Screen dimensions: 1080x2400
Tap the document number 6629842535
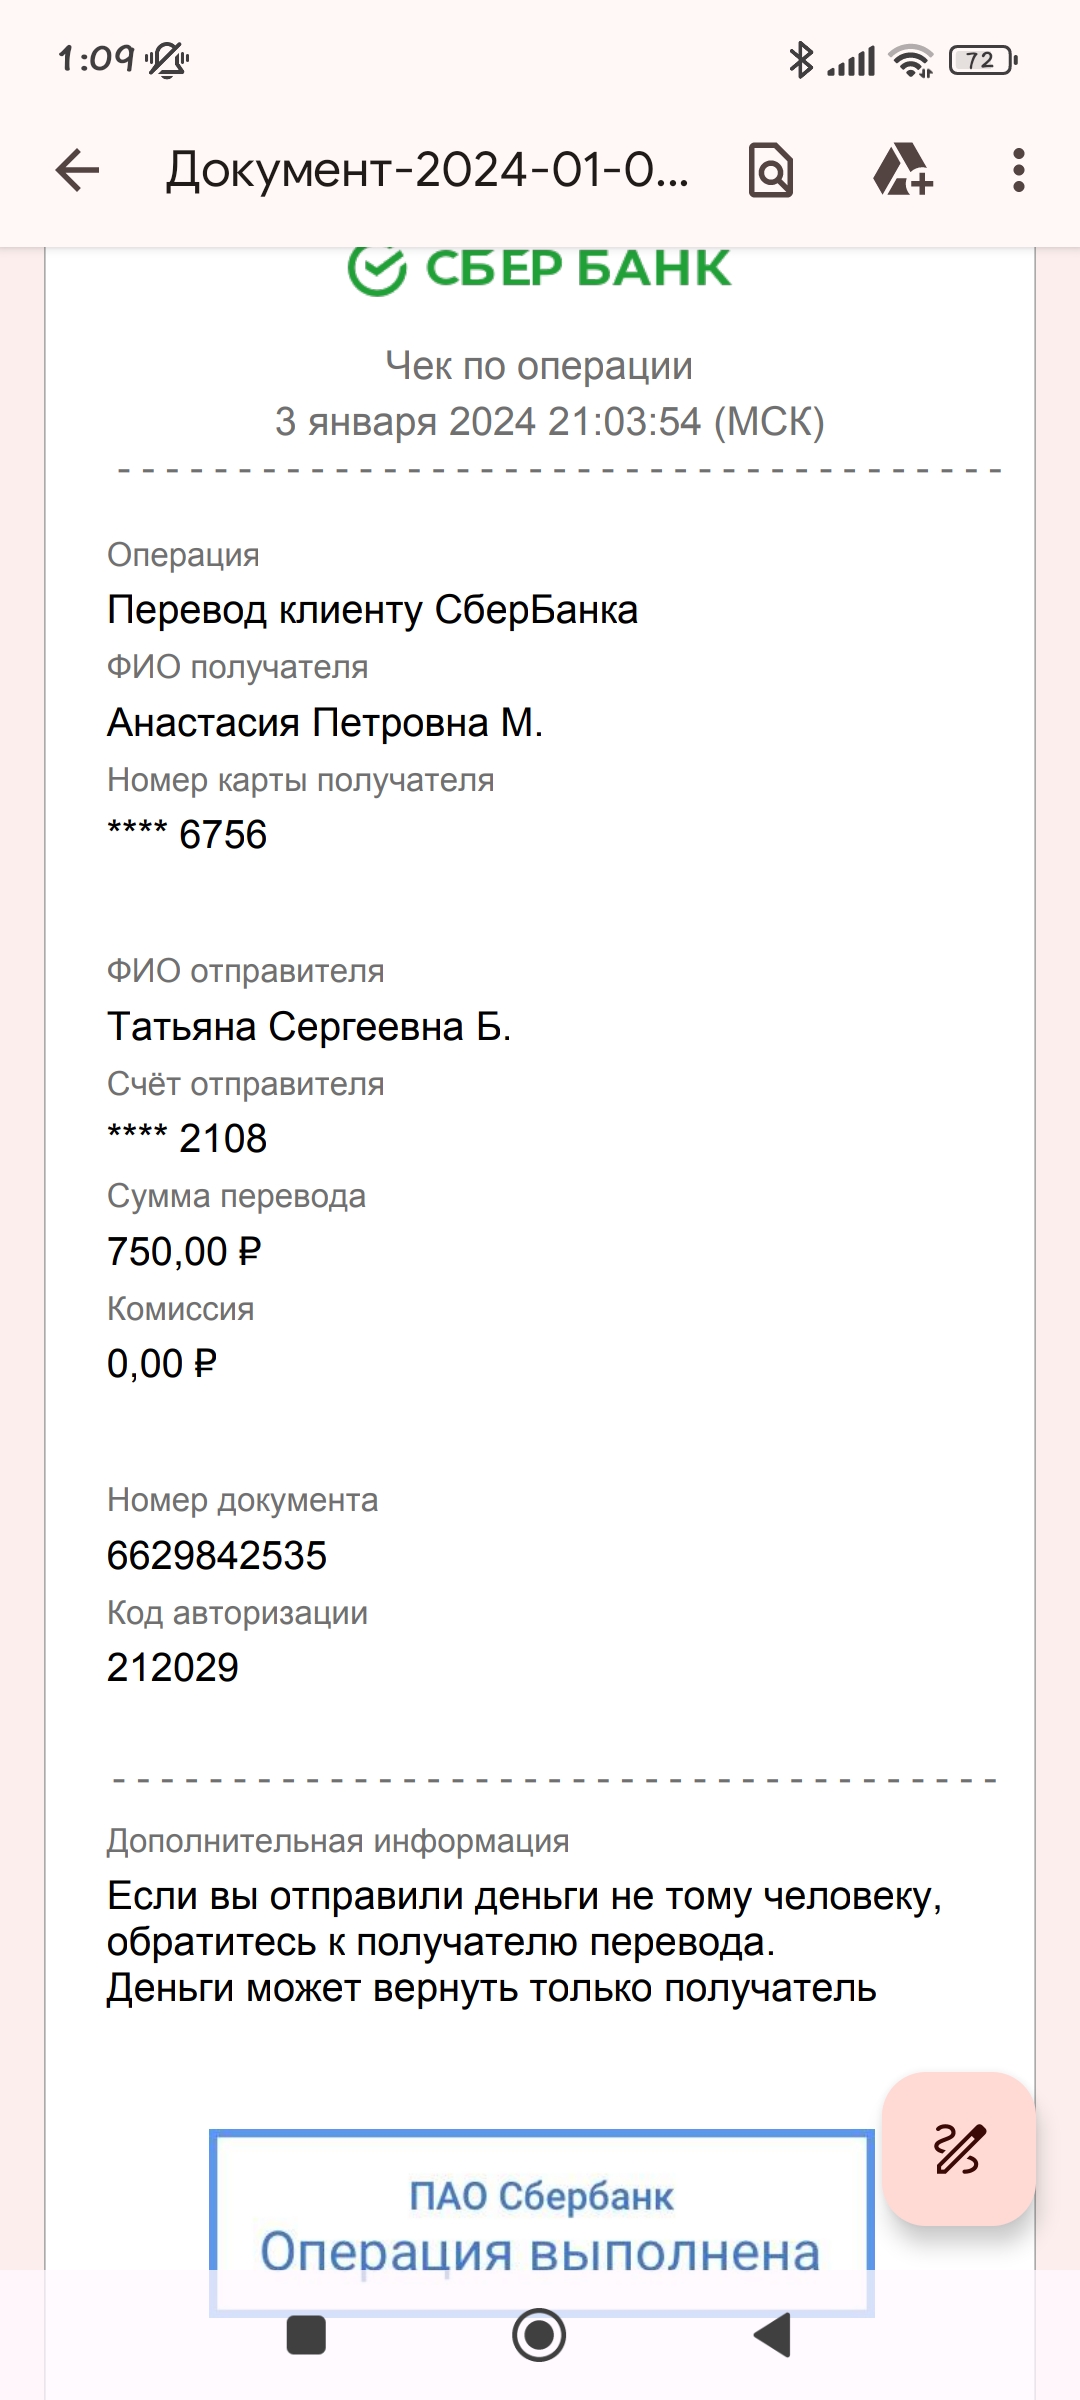(217, 1555)
